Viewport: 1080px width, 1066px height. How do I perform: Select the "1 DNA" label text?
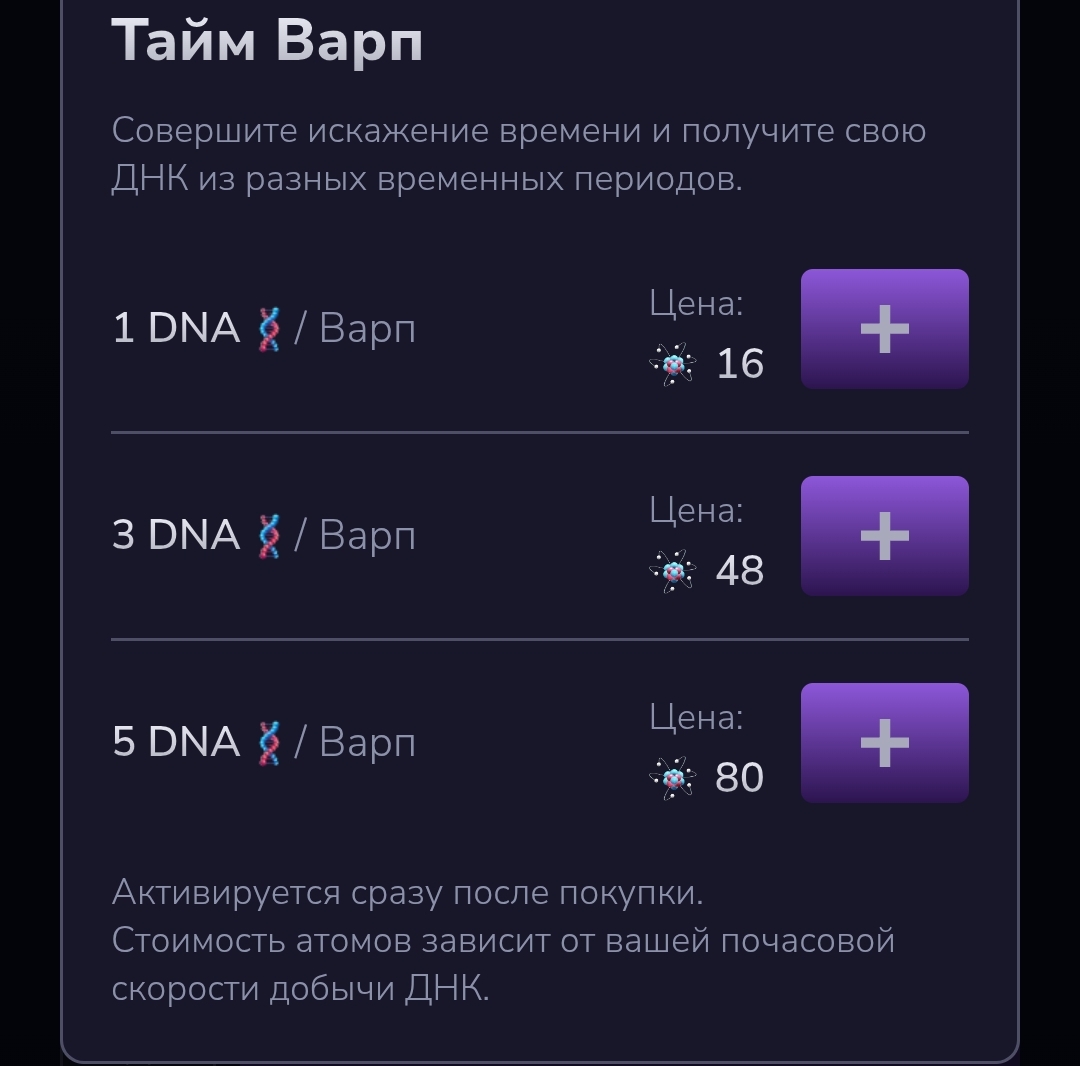[x=176, y=329]
